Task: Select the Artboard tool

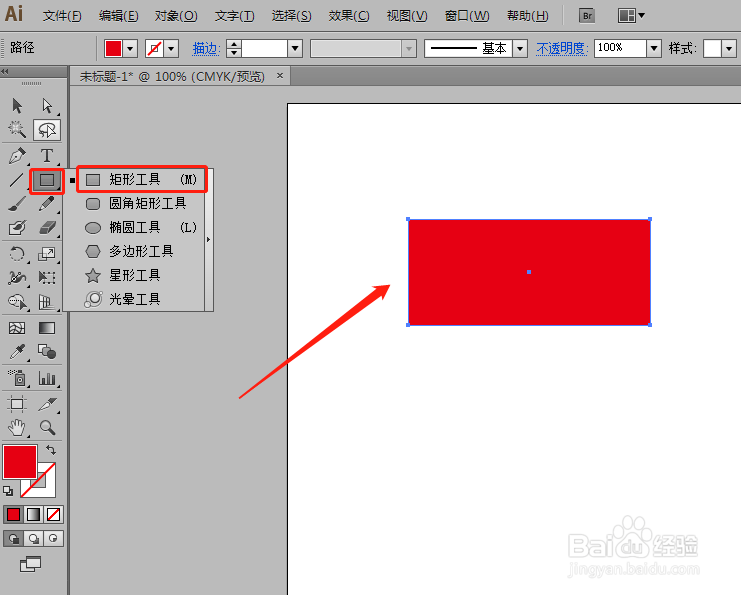Action: [x=17, y=404]
